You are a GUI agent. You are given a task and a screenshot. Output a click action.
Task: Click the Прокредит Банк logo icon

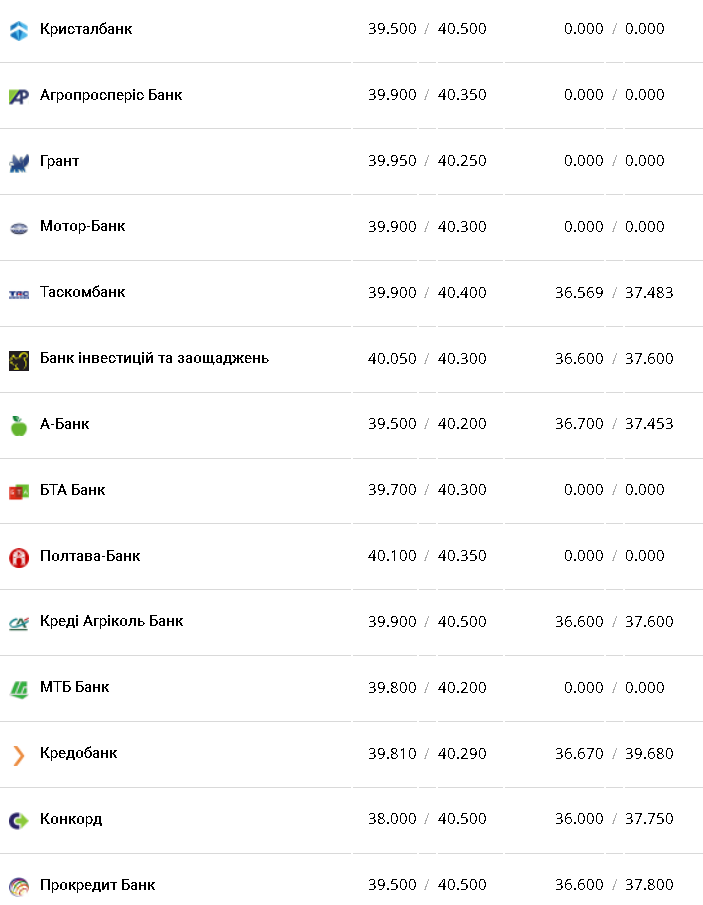click(x=19, y=886)
